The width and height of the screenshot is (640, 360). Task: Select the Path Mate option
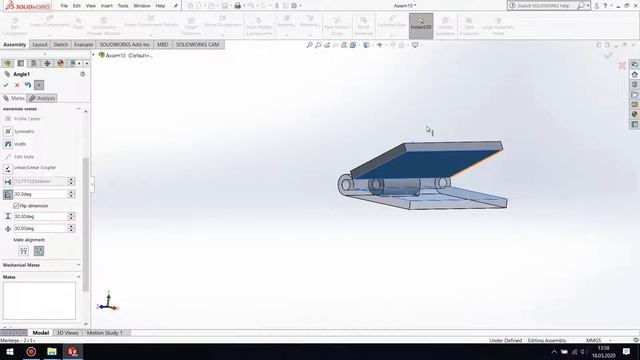pyautogui.click(x=19, y=157)
